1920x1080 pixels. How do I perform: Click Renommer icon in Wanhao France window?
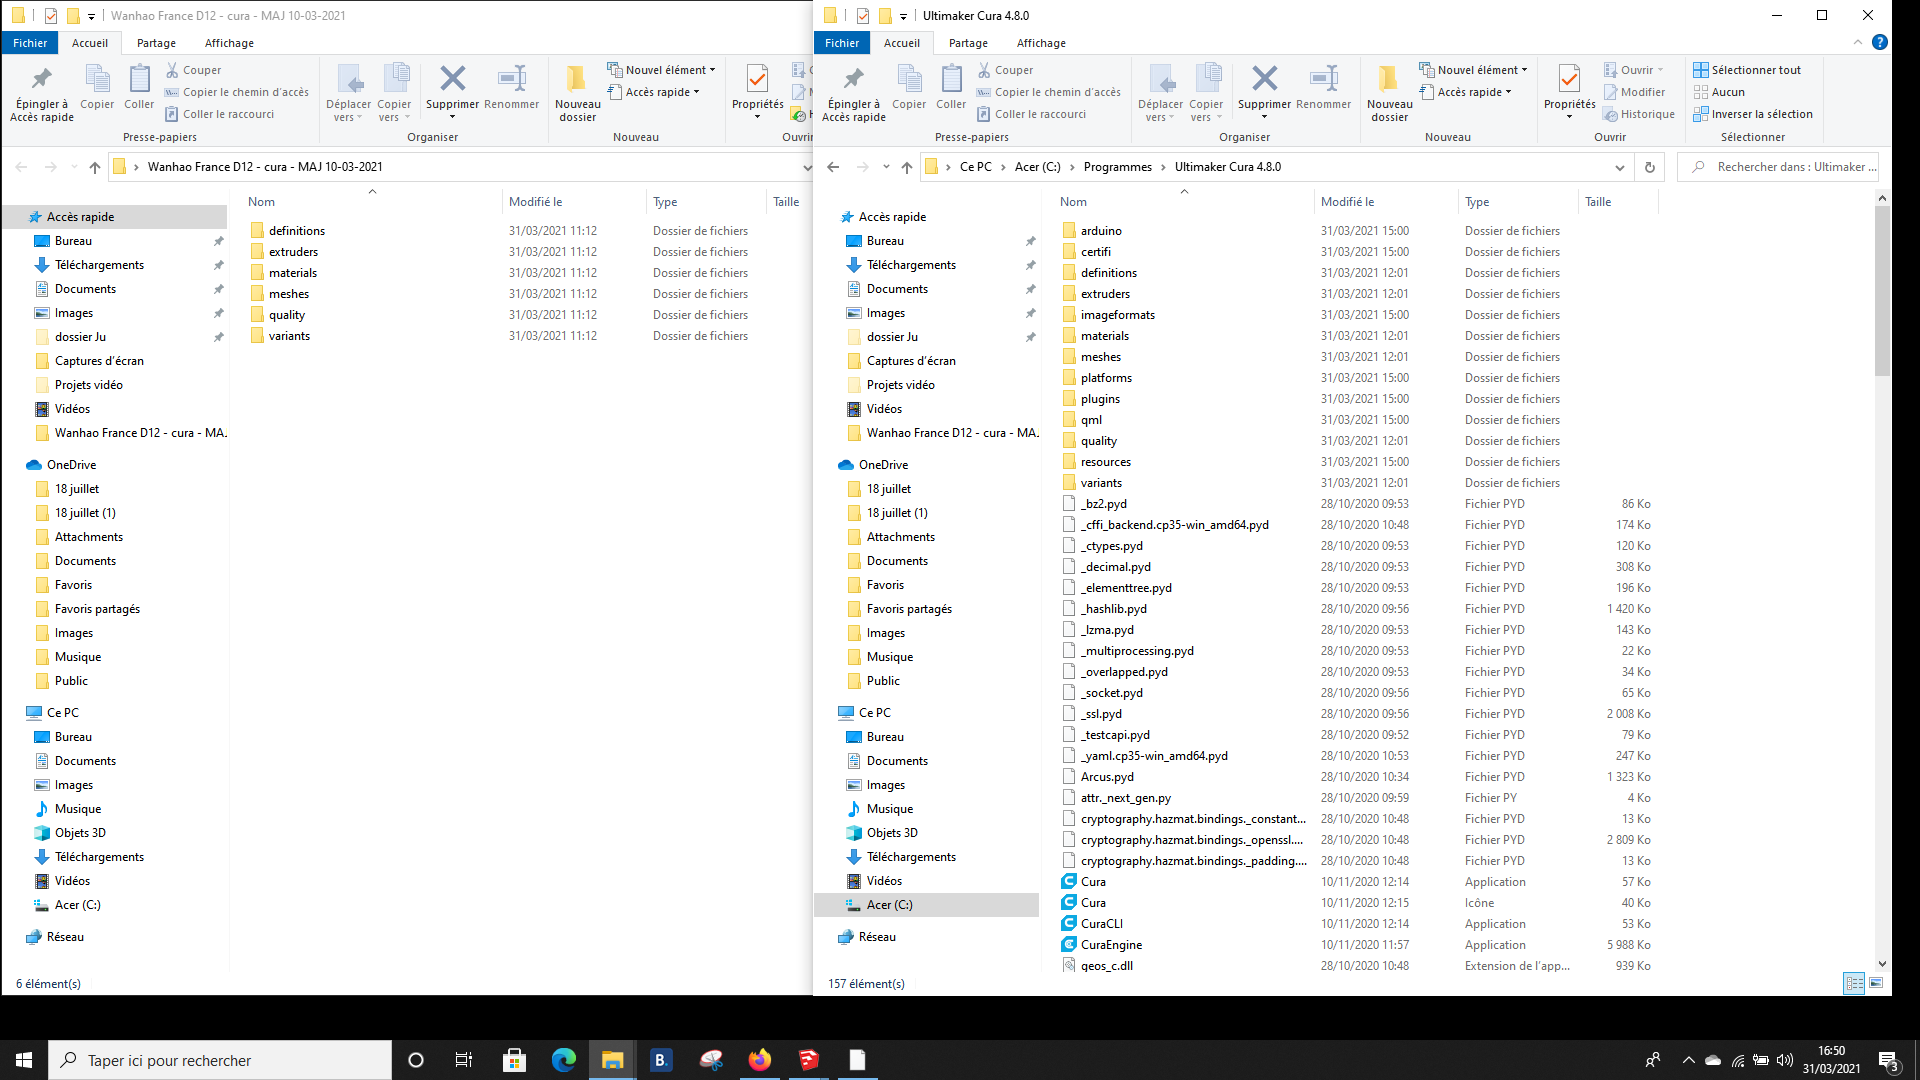(x=511, y=79)
